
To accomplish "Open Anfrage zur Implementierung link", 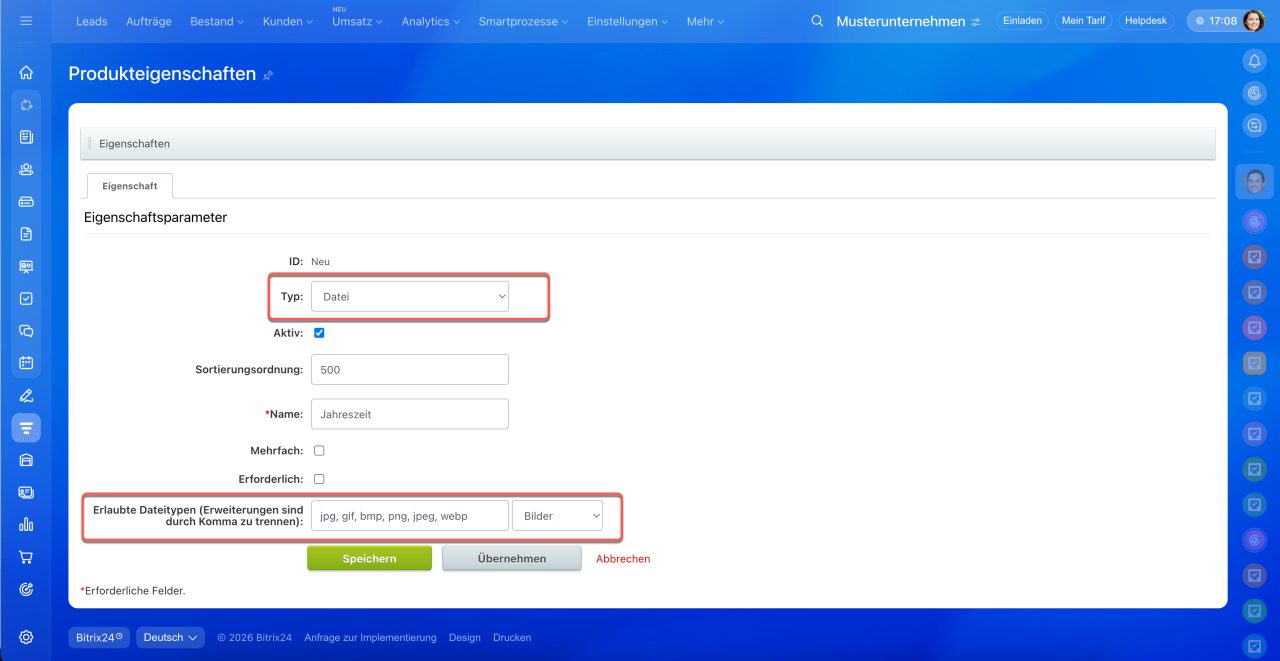I will coord(370,637).
